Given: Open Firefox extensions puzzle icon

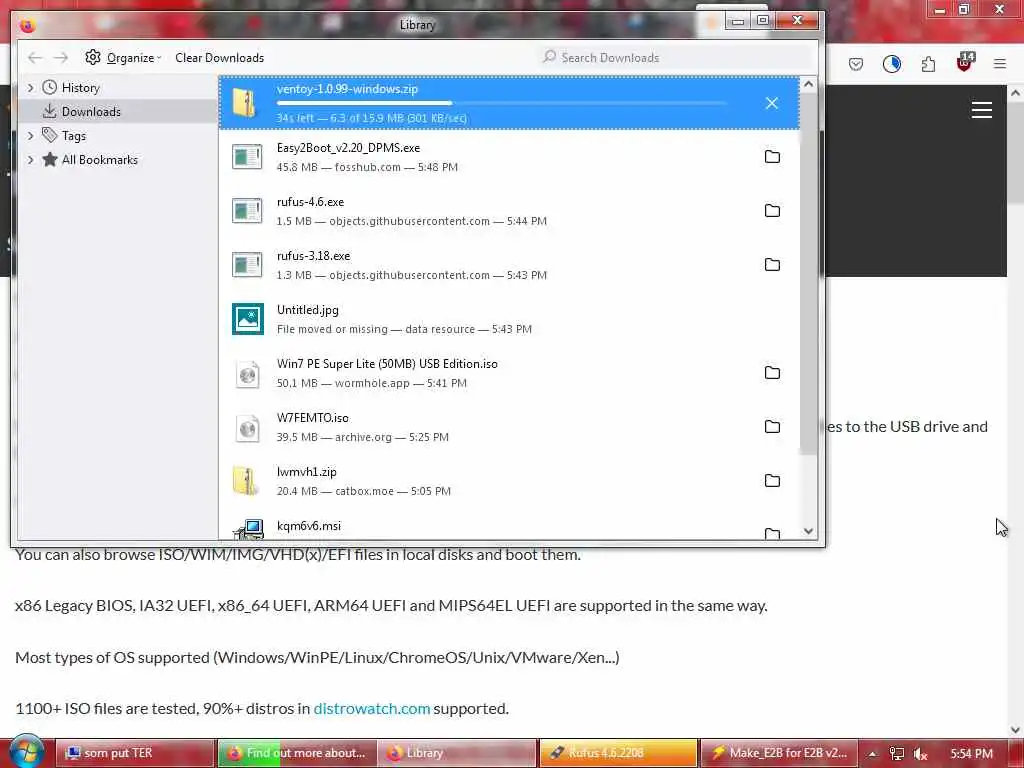Looking at the screenshot, I should pos(928,64).
